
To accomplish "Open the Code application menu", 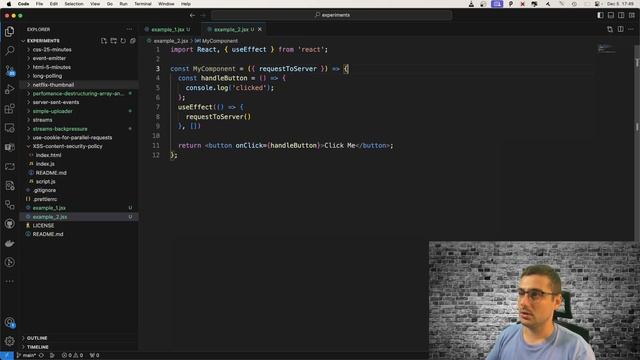I will click(23, 4).
